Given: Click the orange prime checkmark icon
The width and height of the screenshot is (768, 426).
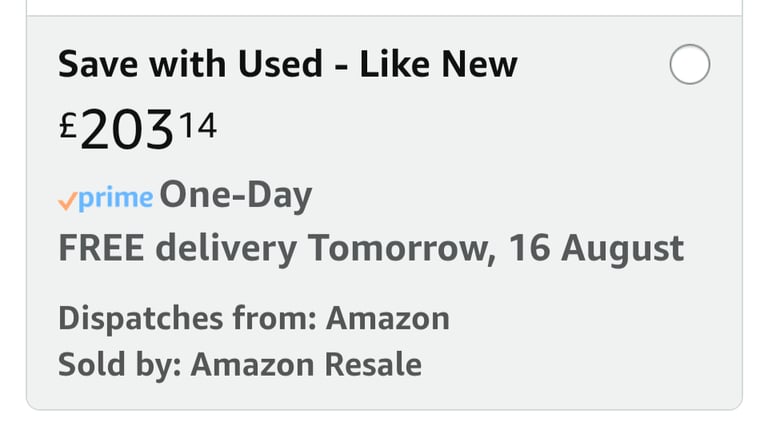Looking at the screenshot, I should [68, 201].
